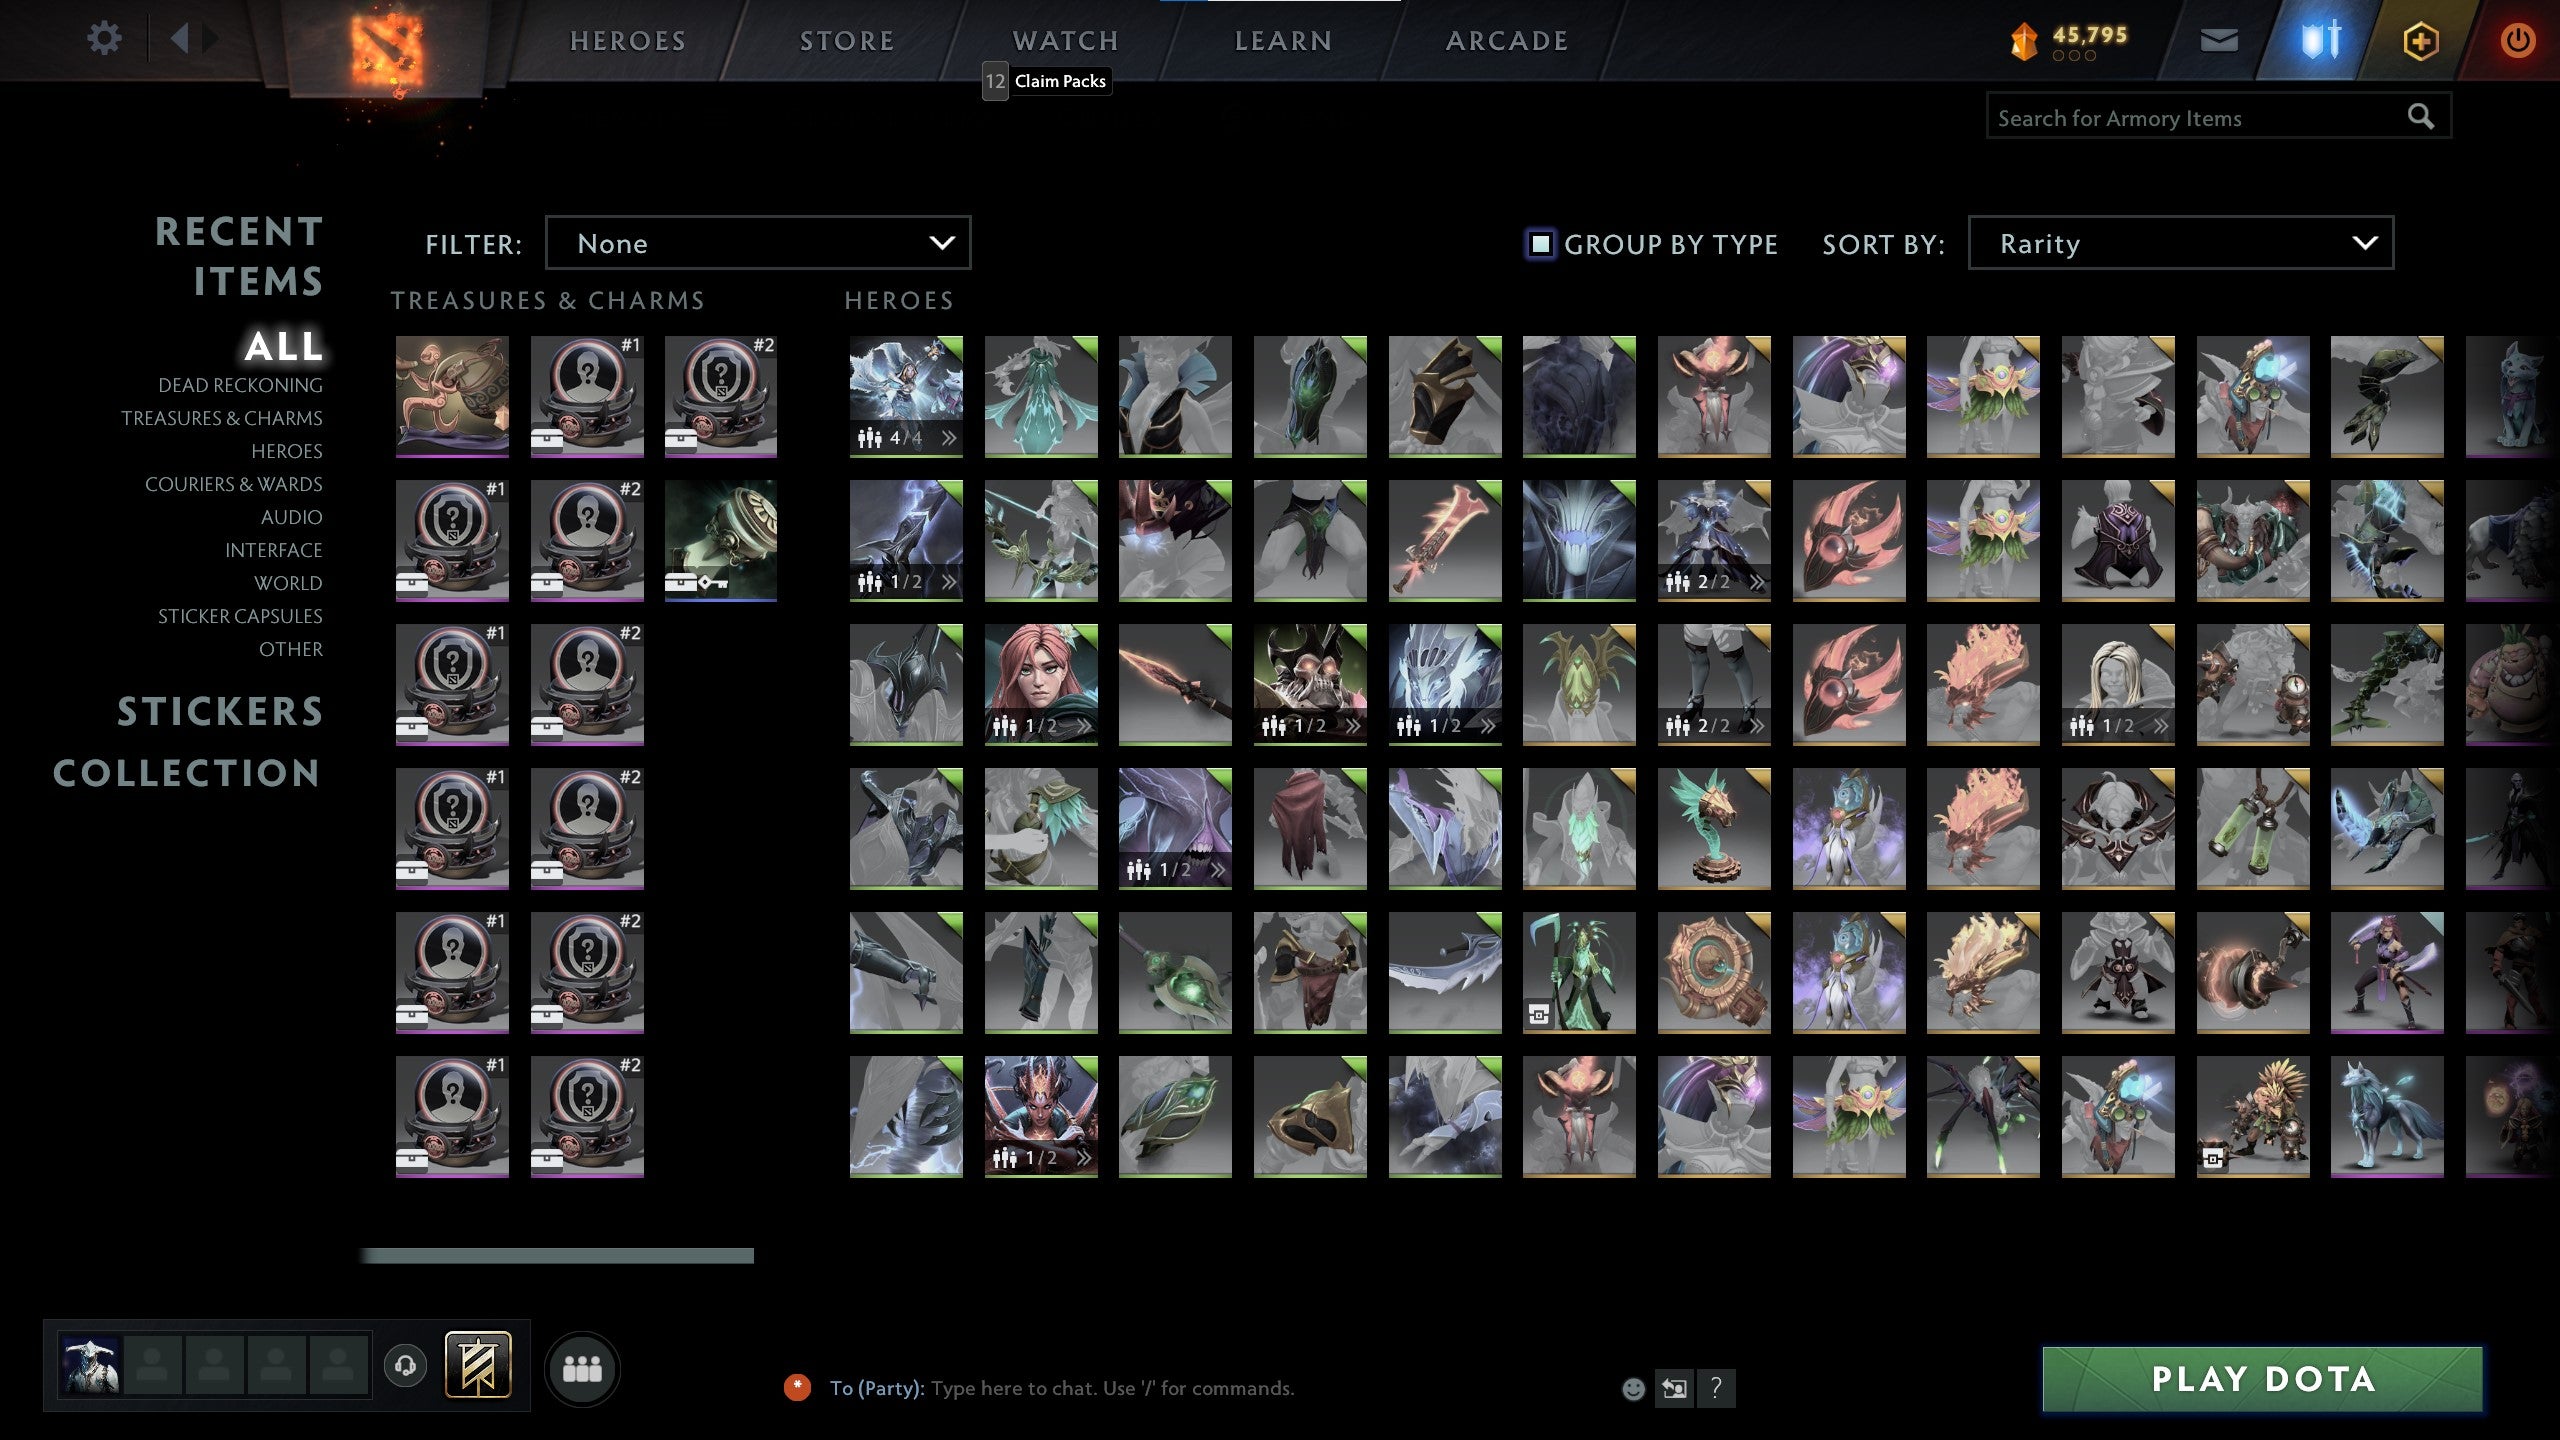Open the FILTER dropdown set to None
2560x1440 pixels.
pos(757,243)
